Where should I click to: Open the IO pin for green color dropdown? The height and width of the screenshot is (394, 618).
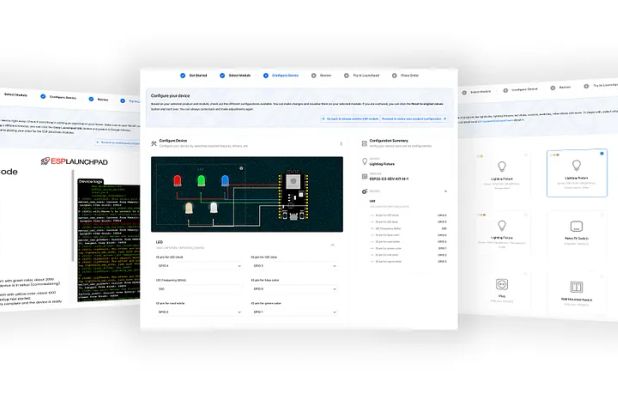coord(294,312)
